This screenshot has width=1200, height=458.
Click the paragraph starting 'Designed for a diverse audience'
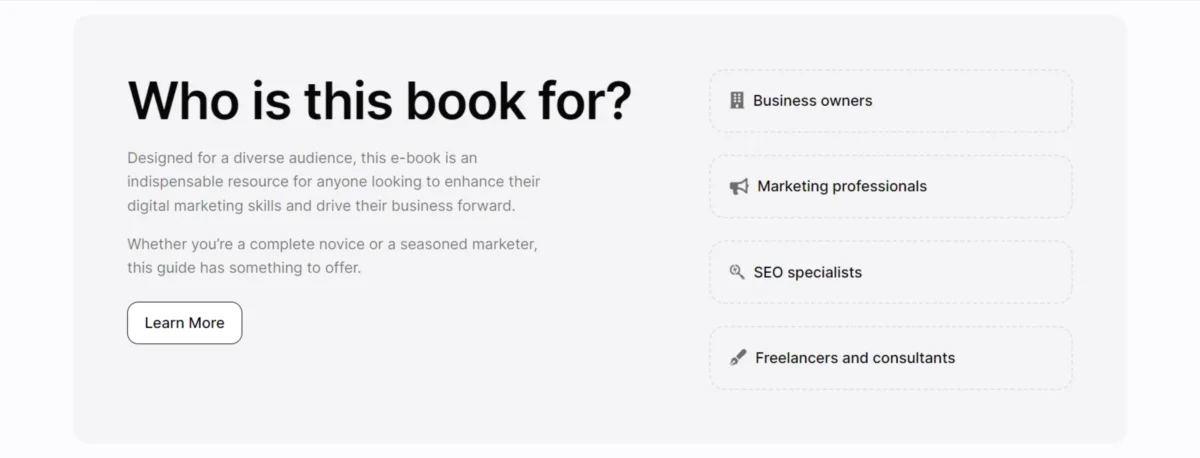point(334,182)
